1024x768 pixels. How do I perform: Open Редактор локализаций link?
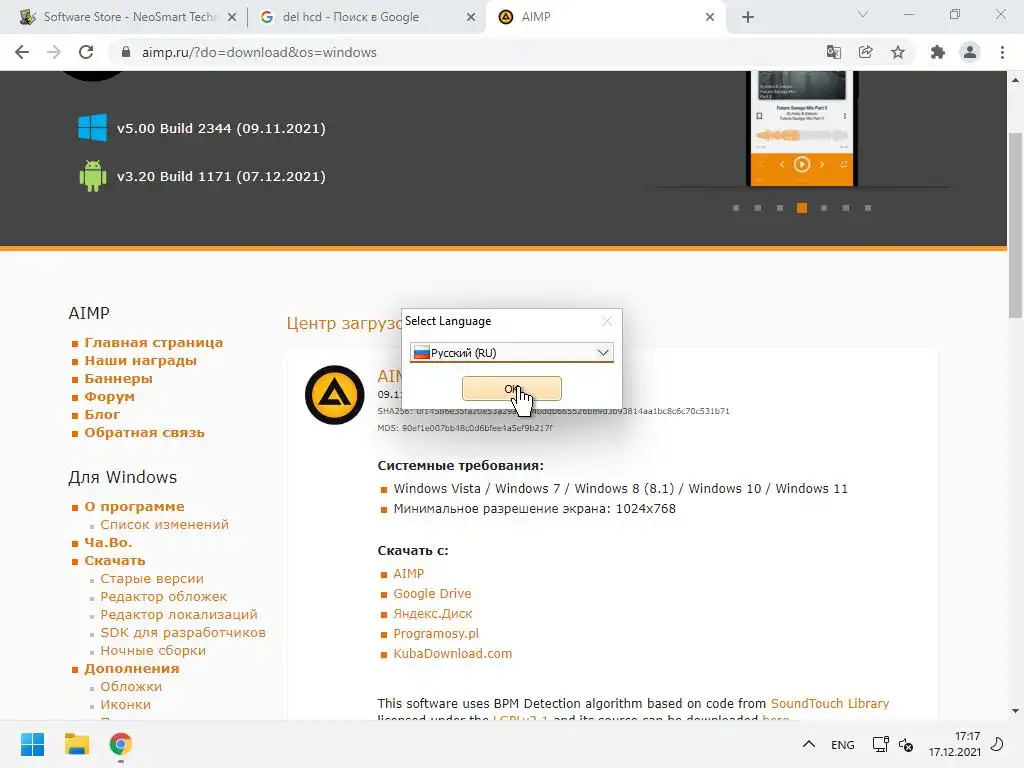tap(179, 615)
